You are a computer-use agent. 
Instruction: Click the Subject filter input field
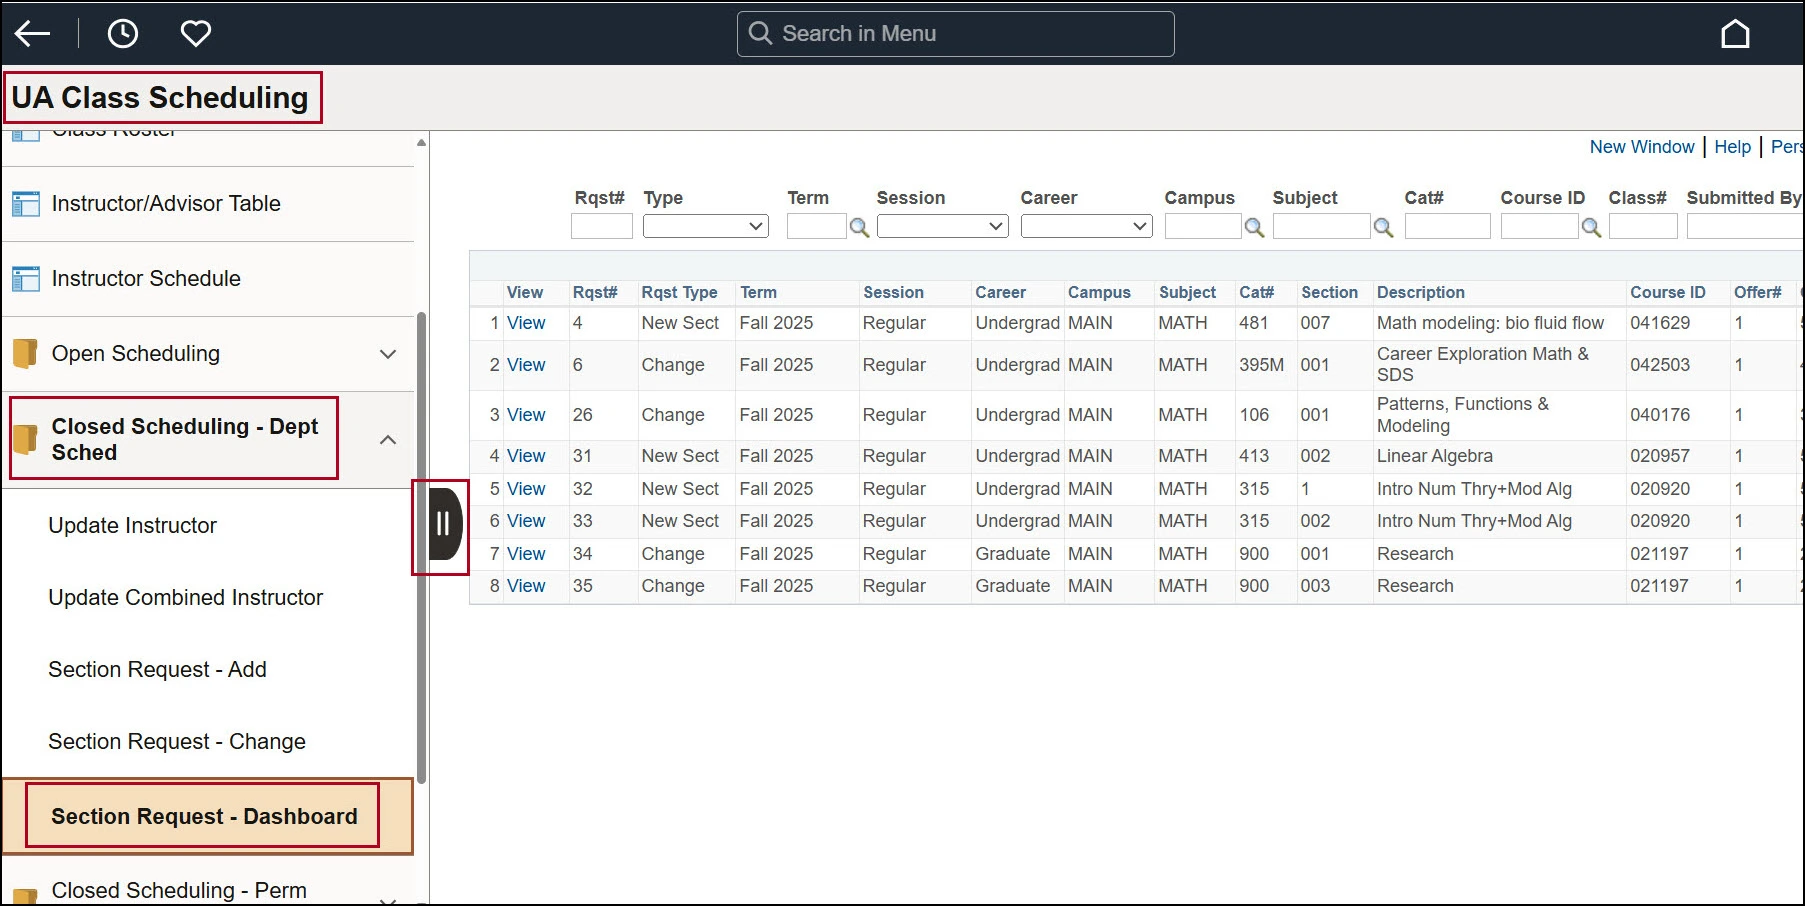(1321, 227)
